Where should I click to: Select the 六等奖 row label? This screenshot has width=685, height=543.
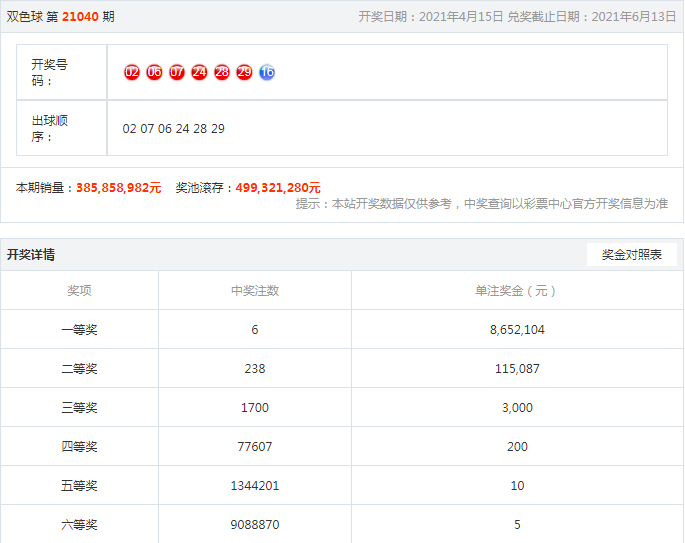click(79, 524)
